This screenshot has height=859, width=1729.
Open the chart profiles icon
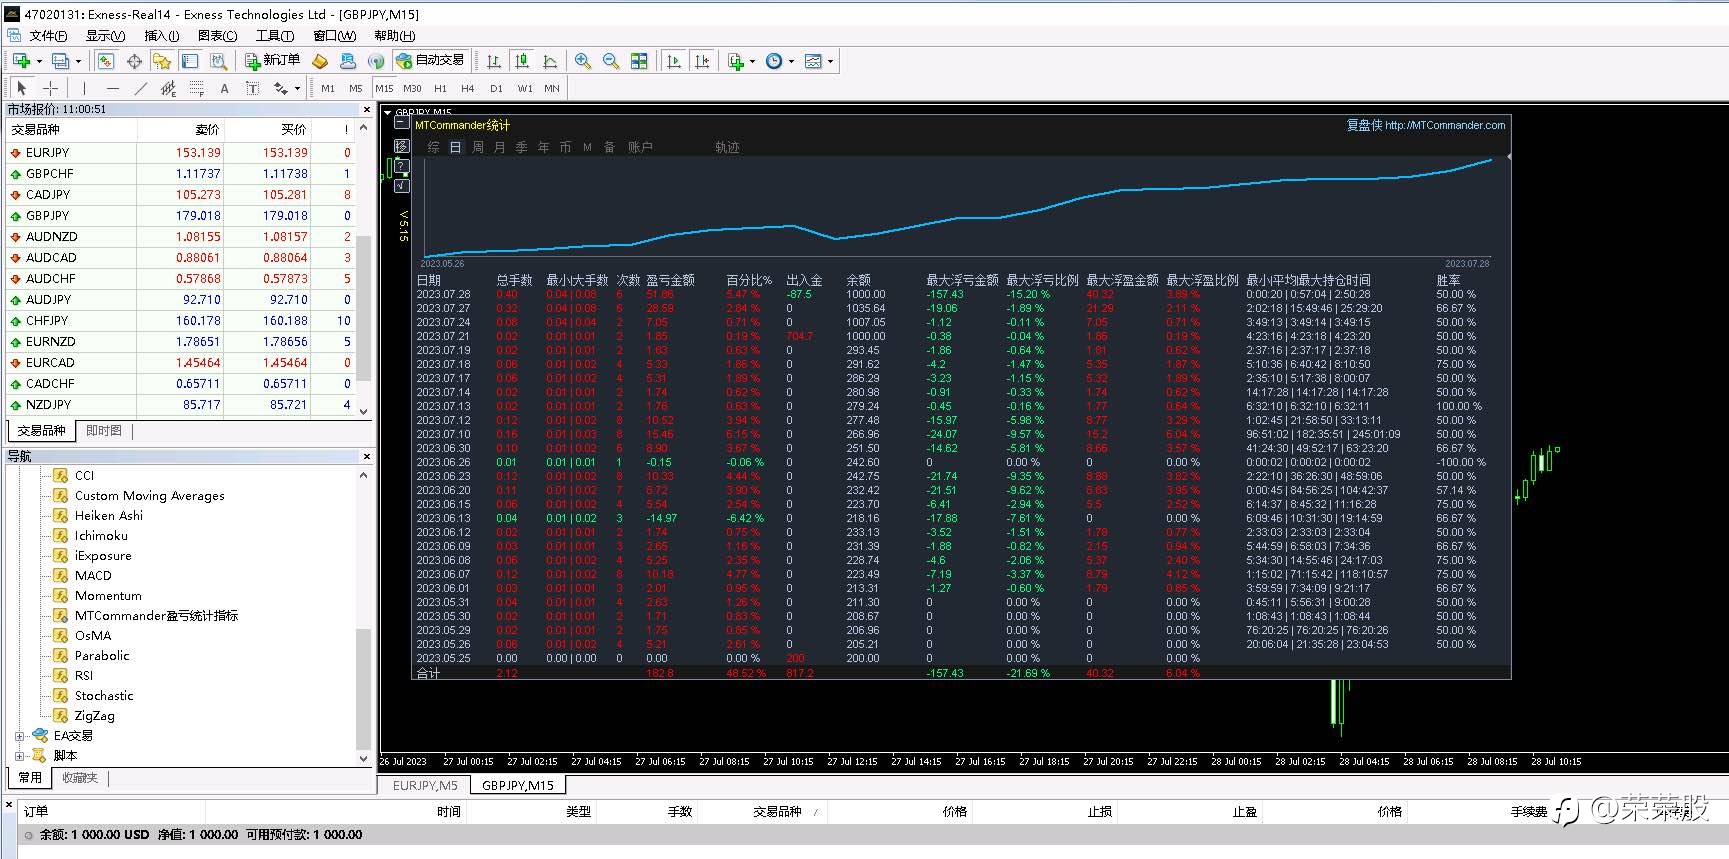pos(61,61)
